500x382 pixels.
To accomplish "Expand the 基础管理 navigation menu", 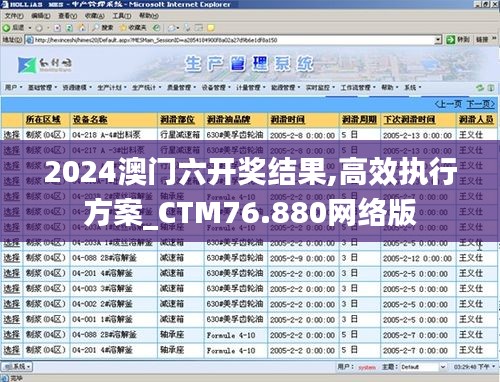I will click(42, 88).
